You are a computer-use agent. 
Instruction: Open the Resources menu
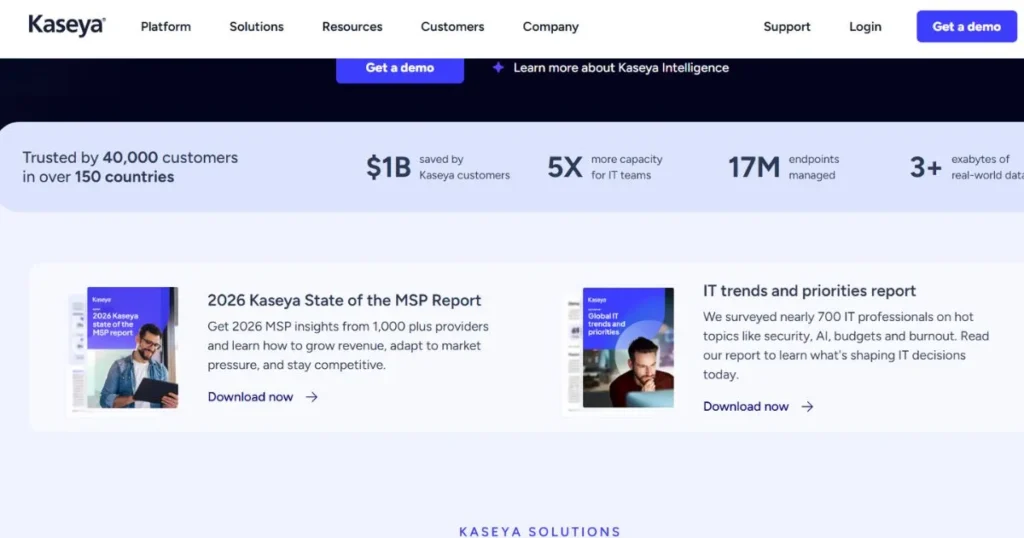tap(352, 27)
